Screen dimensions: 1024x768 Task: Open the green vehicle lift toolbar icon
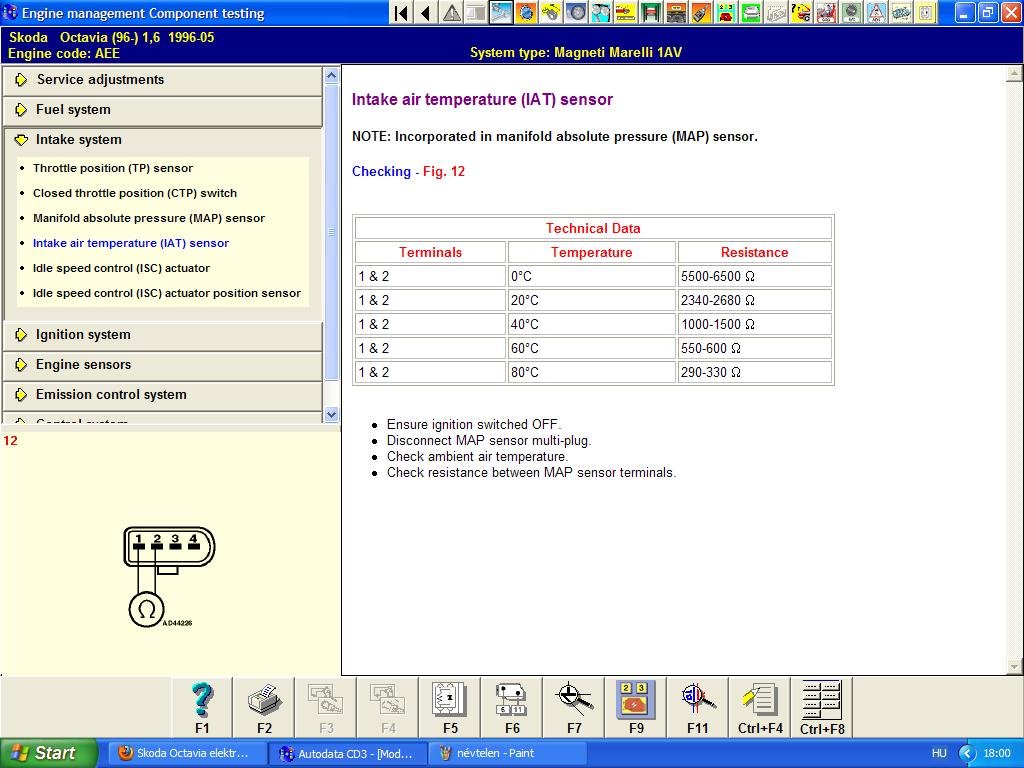(x=650, y=12)
